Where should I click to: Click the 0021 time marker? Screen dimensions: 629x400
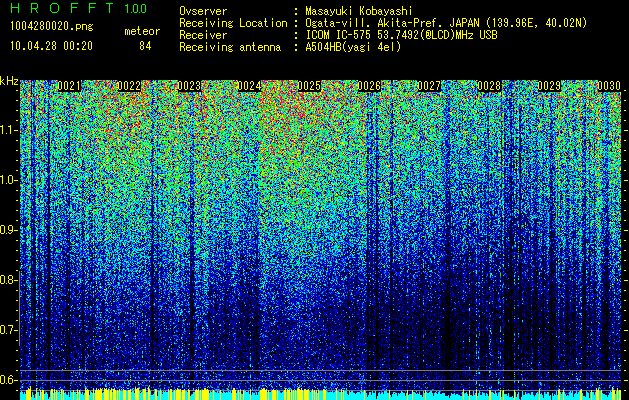(x=69, y=86)
